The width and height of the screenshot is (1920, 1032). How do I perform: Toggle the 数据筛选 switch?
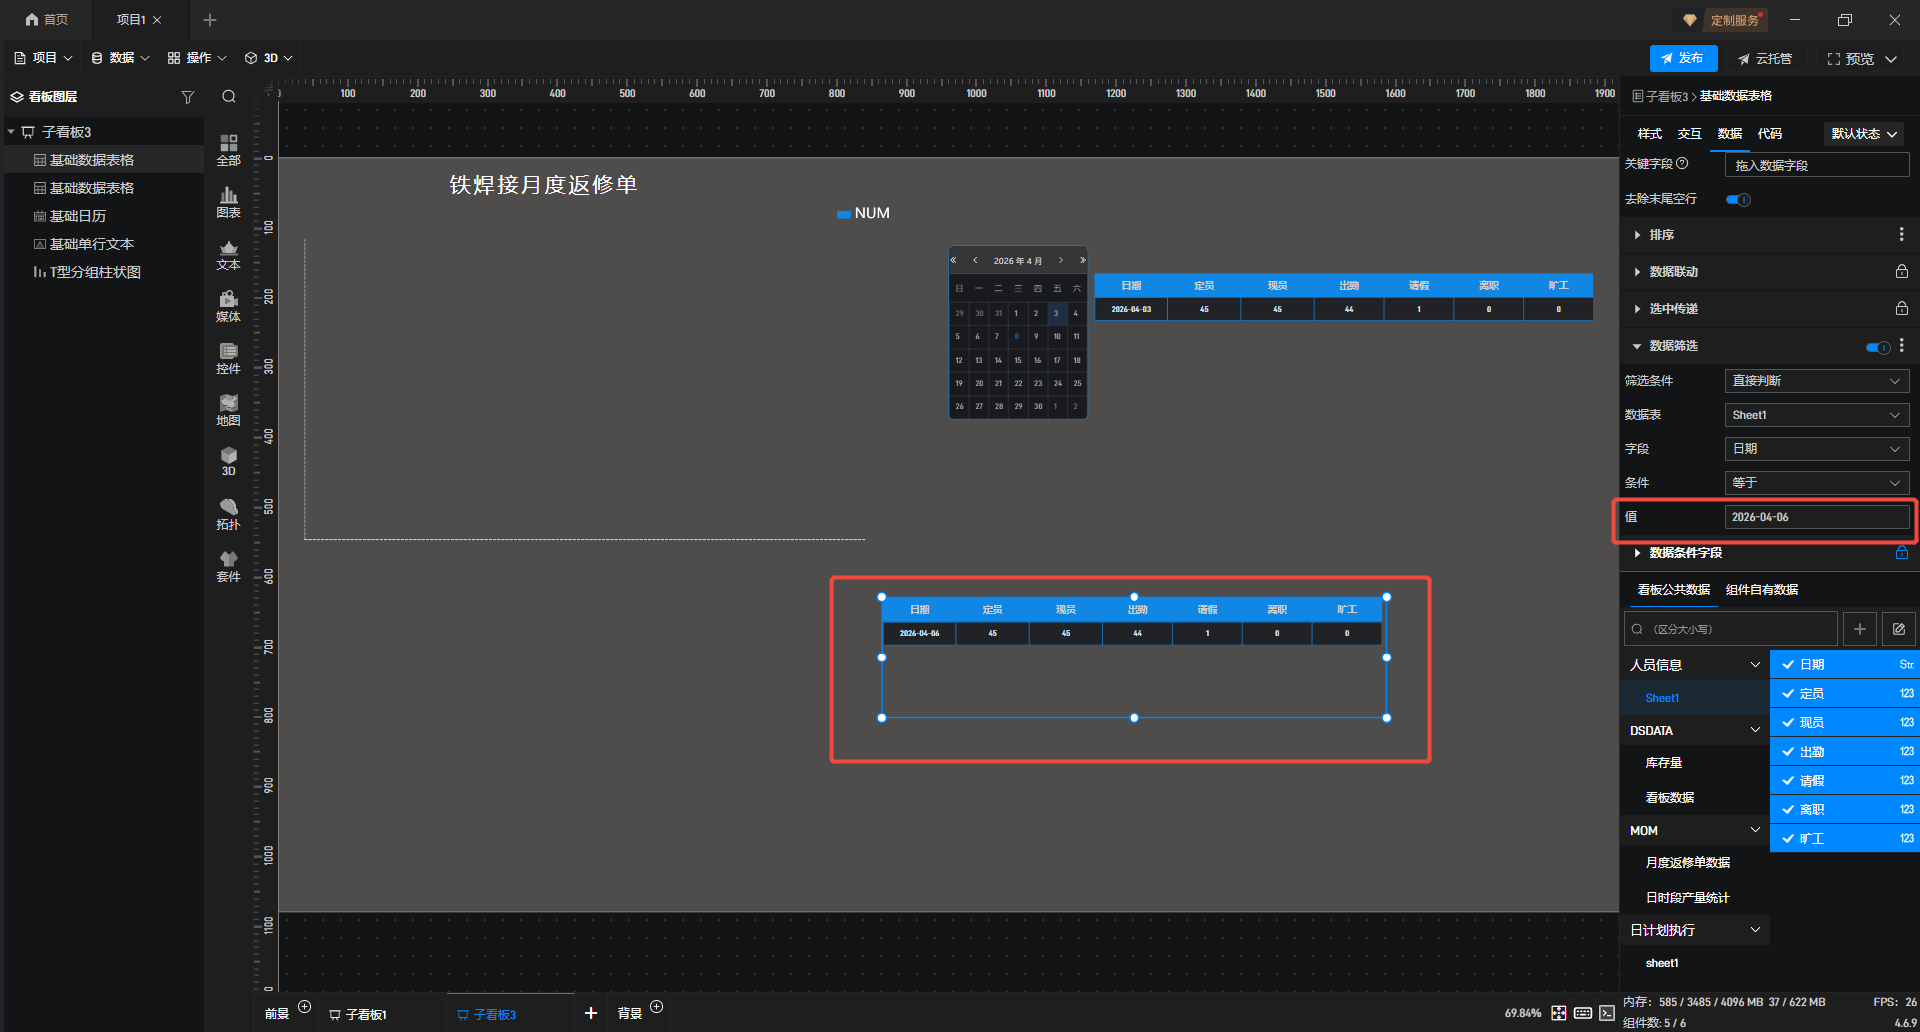(1877, 347)
